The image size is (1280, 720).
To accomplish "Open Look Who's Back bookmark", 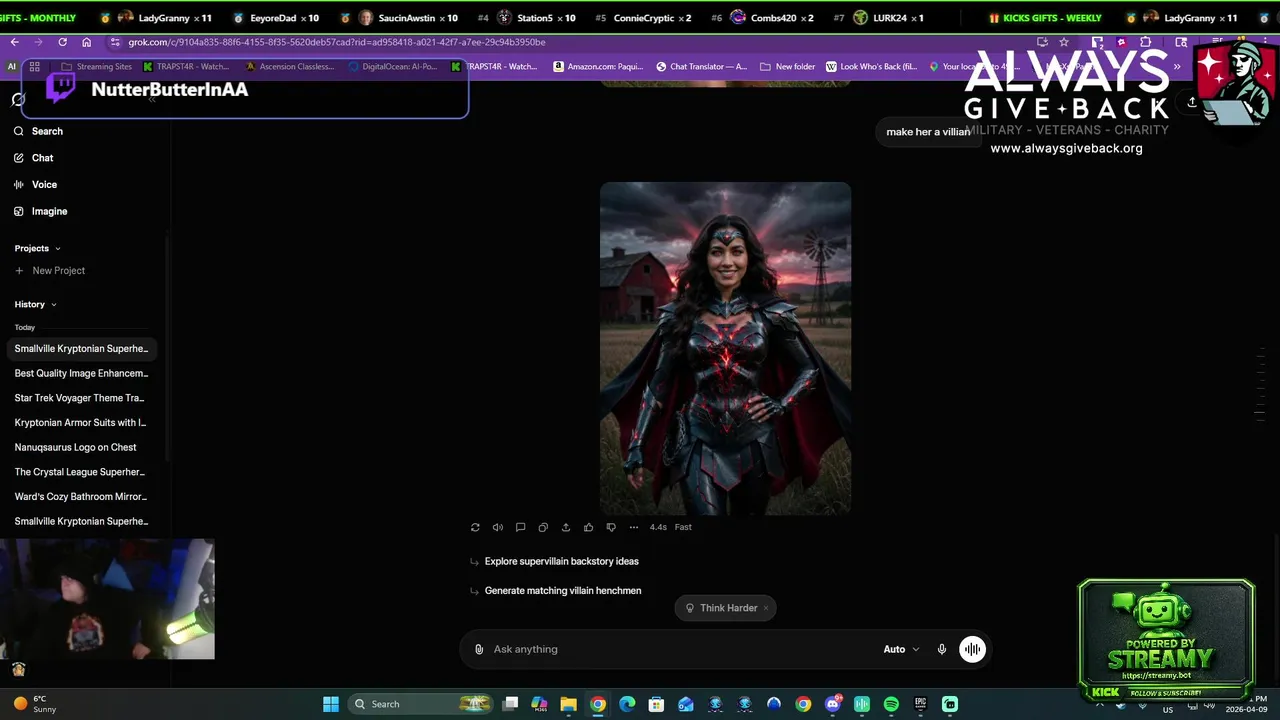I will tap(872, 67).
